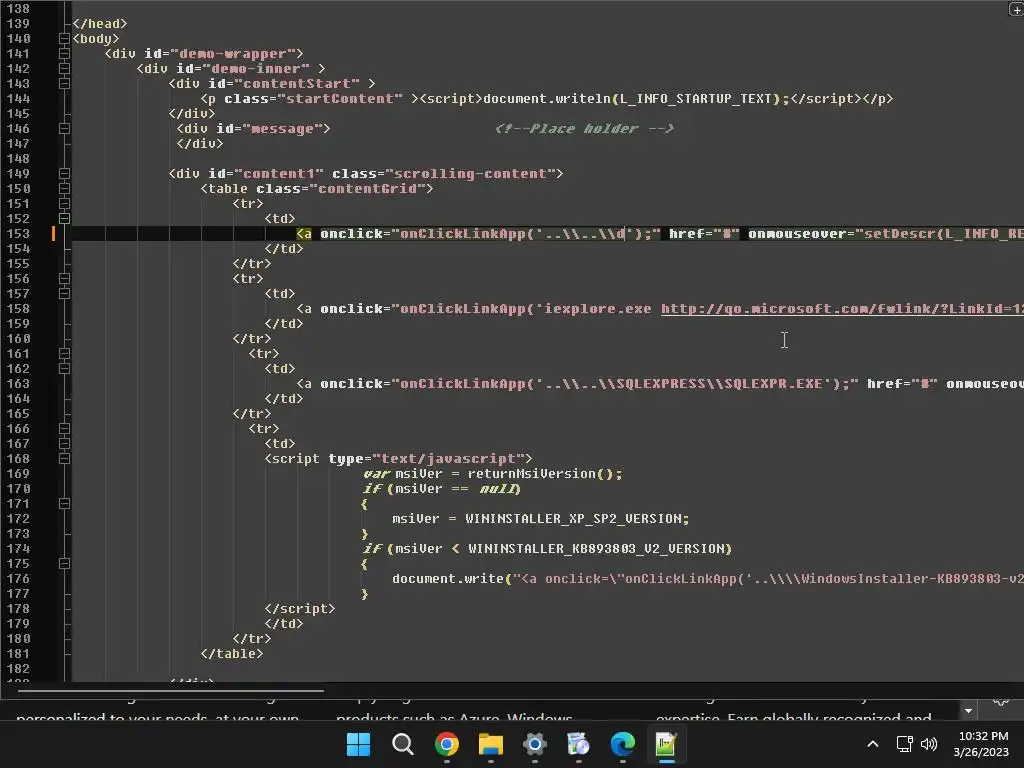Click line number 153 in the margin
The image size is (1024, 768).
click(x=18, y=234)
